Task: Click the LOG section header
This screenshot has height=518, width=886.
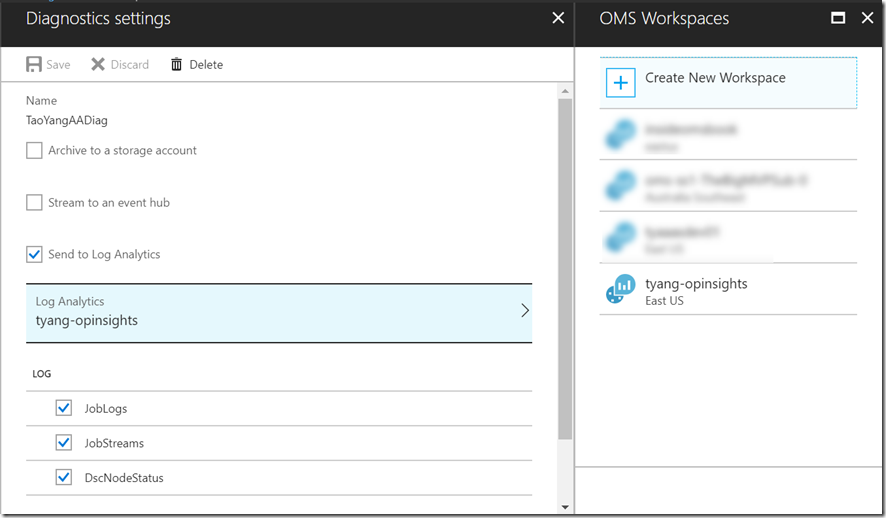Action: pos(42,373)
